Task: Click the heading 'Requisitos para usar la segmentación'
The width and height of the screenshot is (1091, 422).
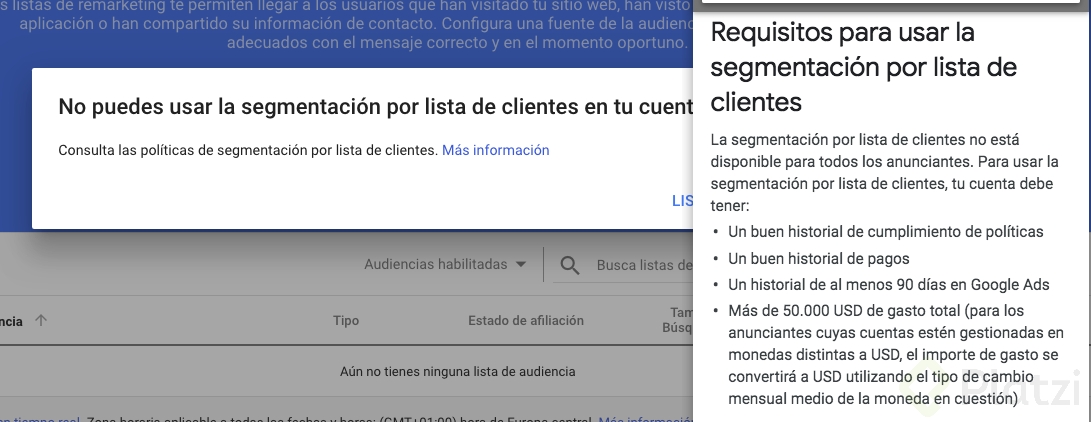Action: coord(863,67)
